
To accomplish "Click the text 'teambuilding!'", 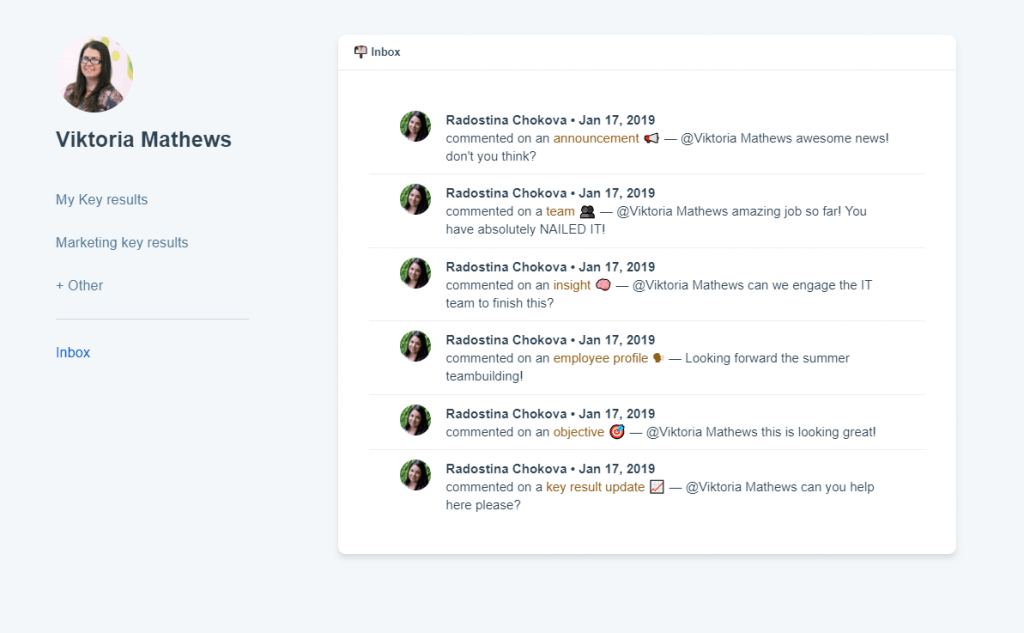I will pyautogui.click(x=485, y=376).
